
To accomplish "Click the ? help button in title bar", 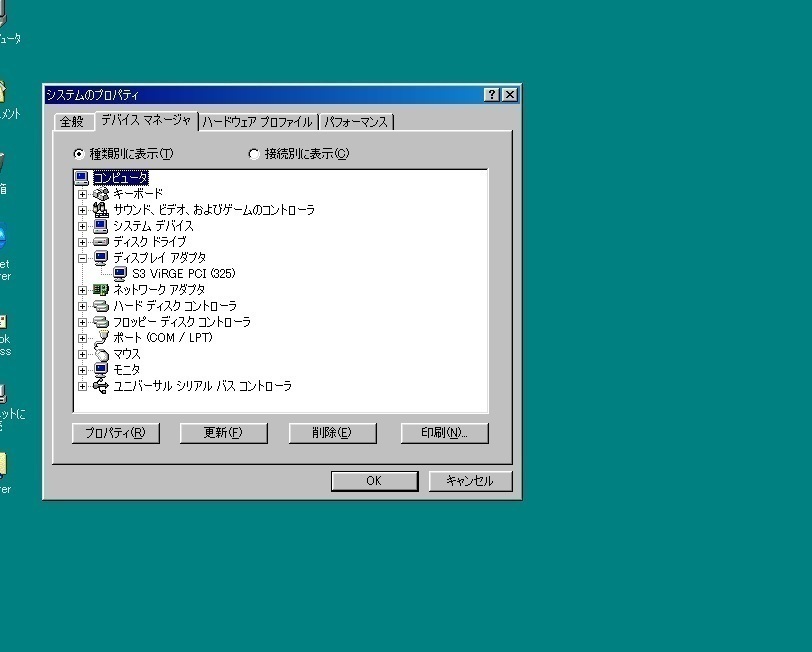I will [491, 95].
